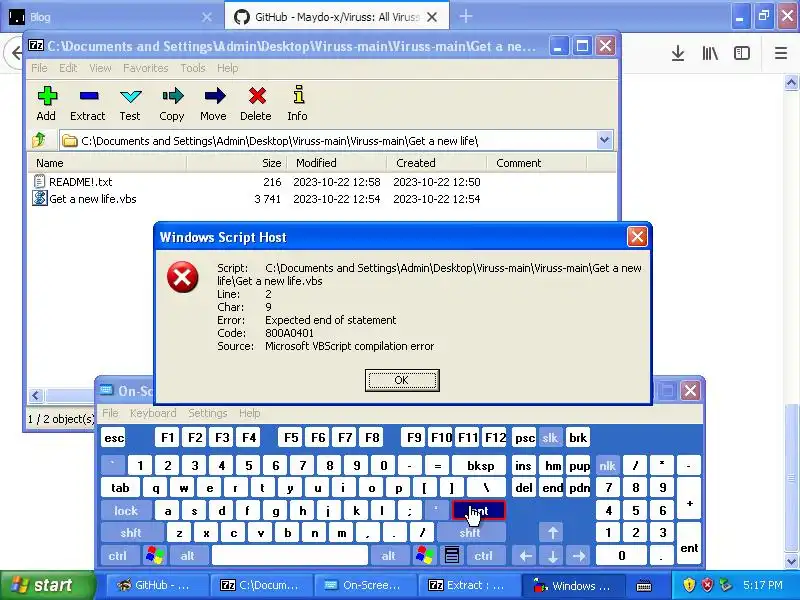This screenshot has height=600, width=800.
Task: Switch to the Blog browser tab
Action: [x=112, y=17]
